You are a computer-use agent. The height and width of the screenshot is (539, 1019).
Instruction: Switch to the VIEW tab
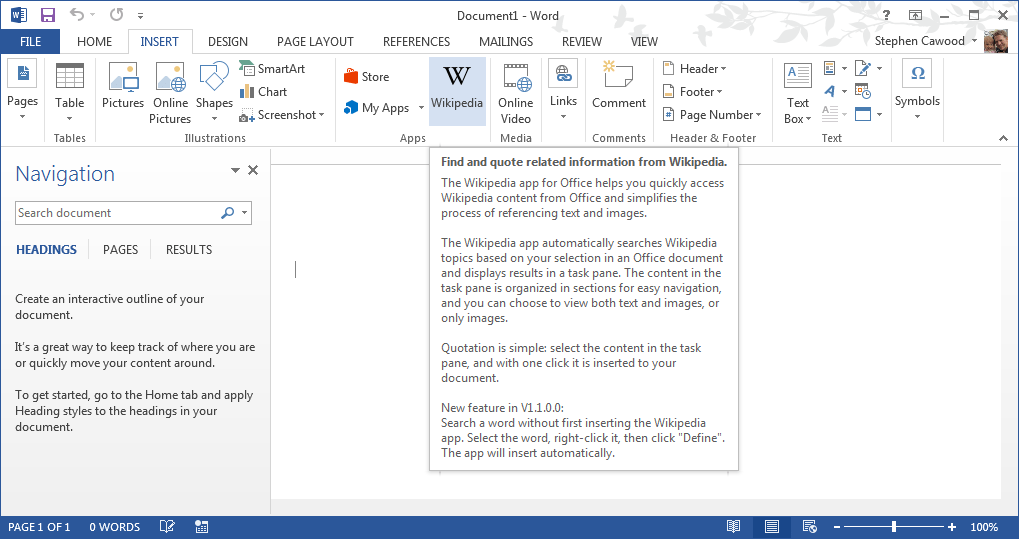(x=644, y=42)
